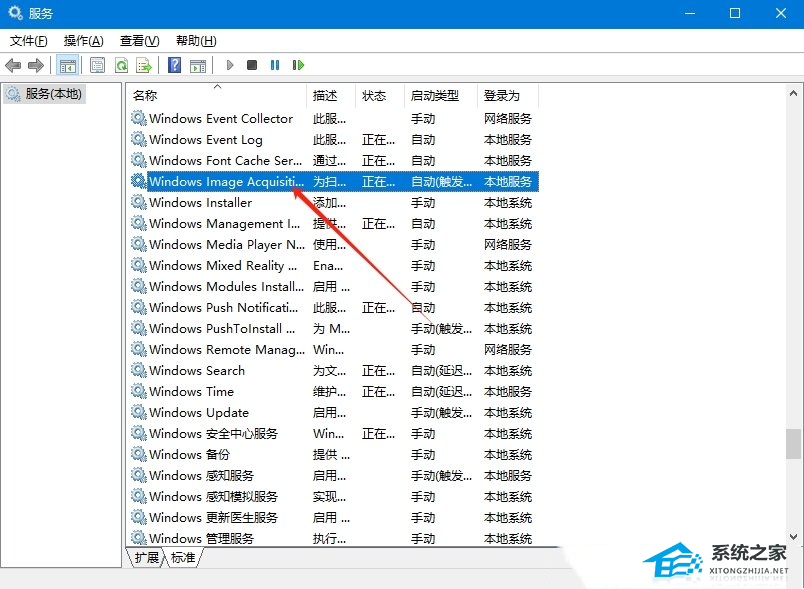
Task: Restart the service with the restart icon
Action: point(298,65)
